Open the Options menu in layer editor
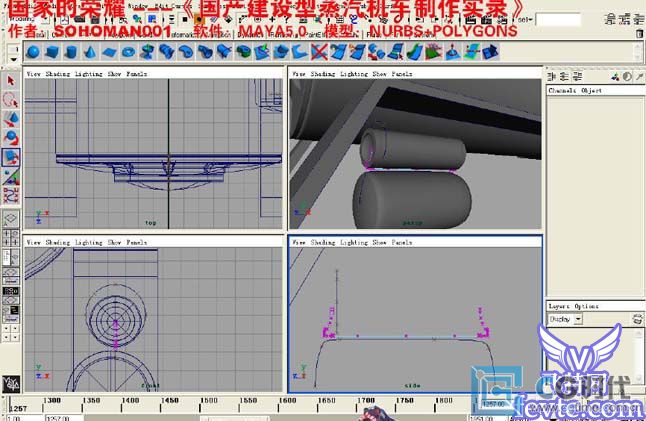 click(586, 306)
